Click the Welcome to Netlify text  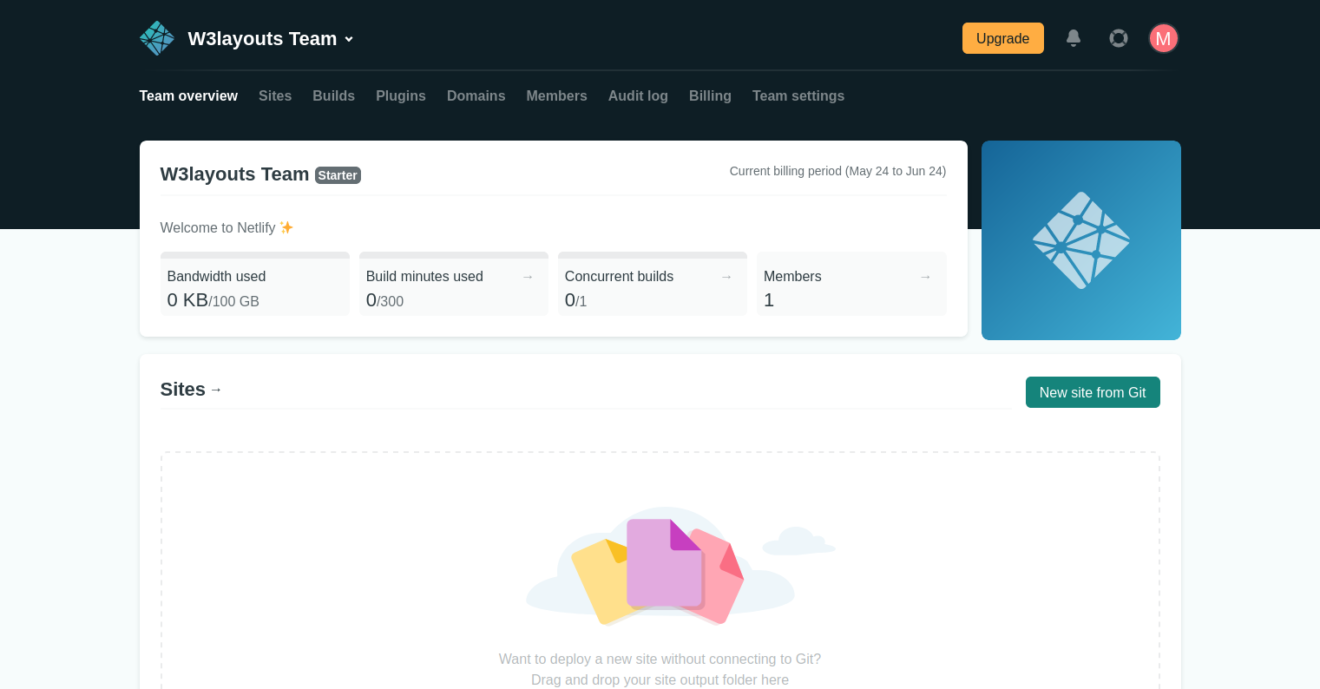click(x=226, y=228)
